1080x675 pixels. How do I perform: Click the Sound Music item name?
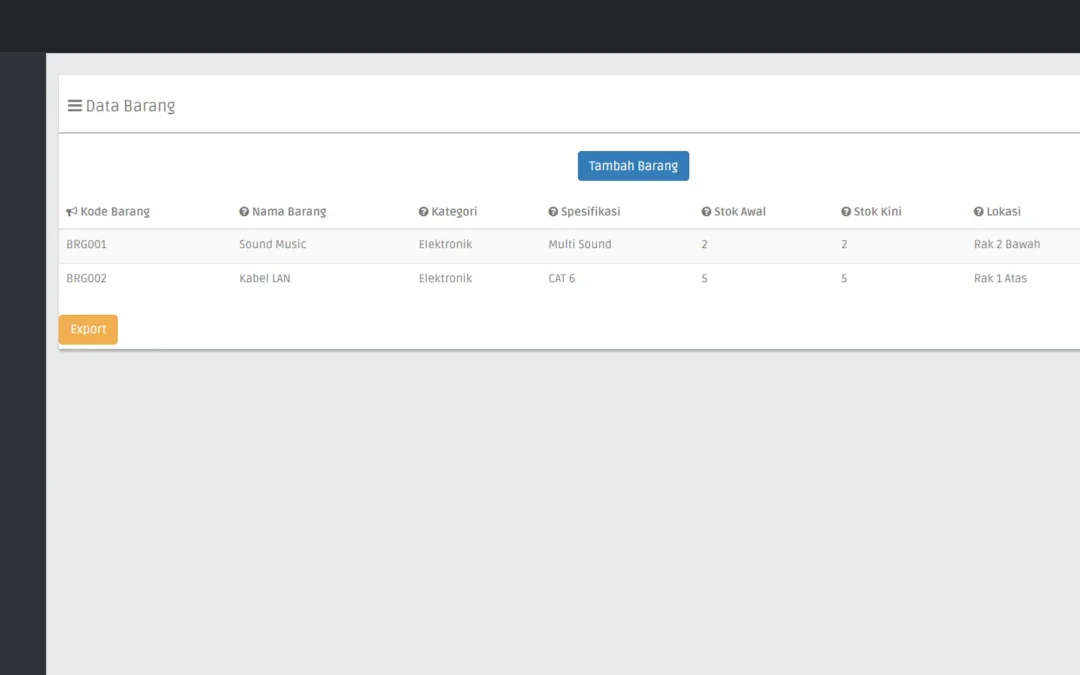click(x=272, y=245)
